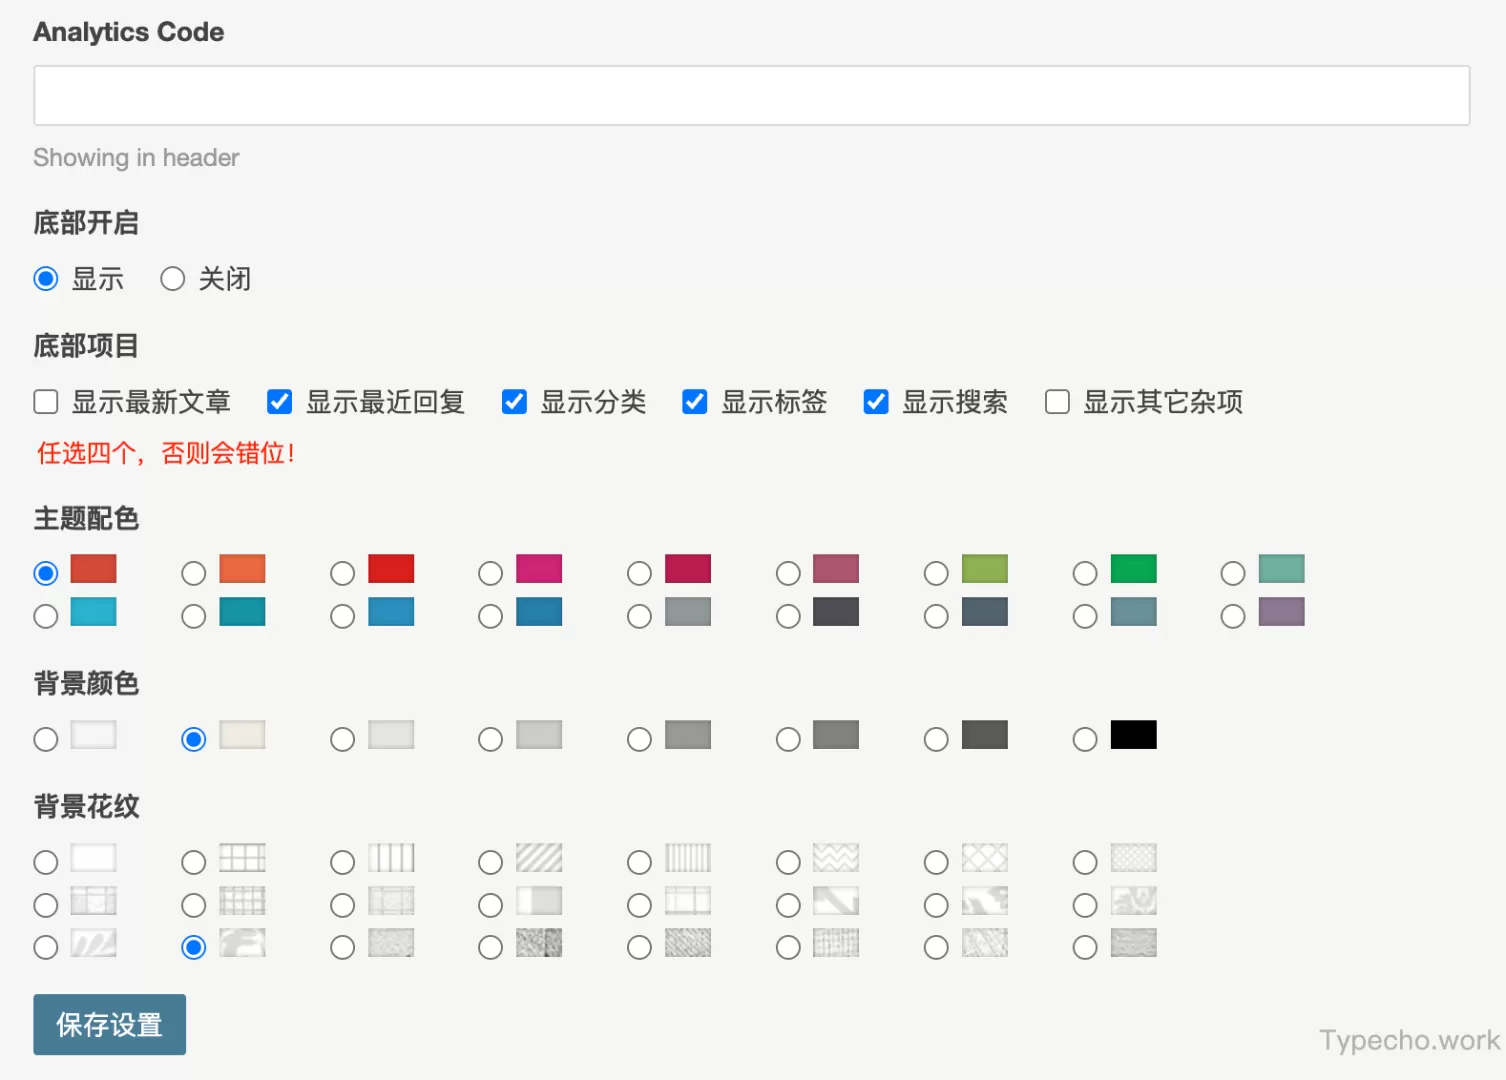
Task: Select the dark charcoal theme color
Action: coord(787,615)
